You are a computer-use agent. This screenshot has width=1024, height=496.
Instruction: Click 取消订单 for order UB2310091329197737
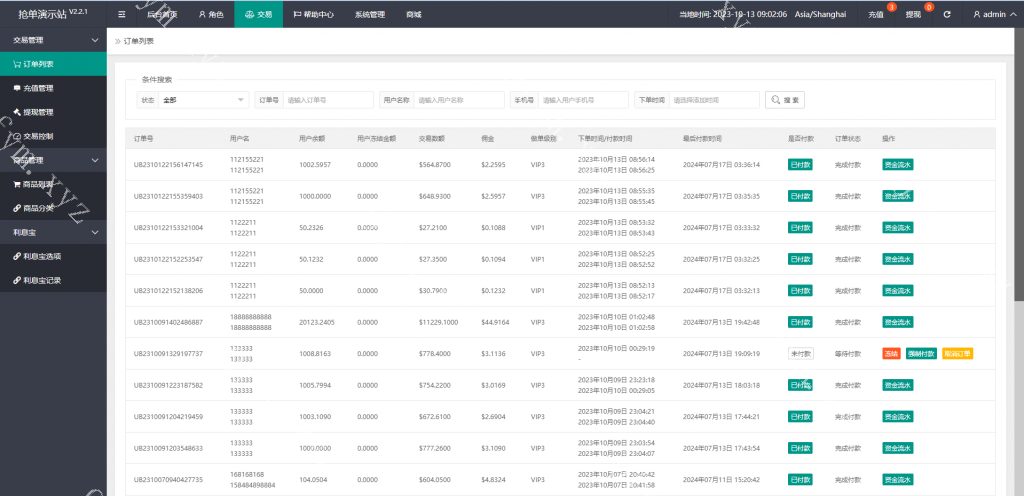(x=958, y=354)
